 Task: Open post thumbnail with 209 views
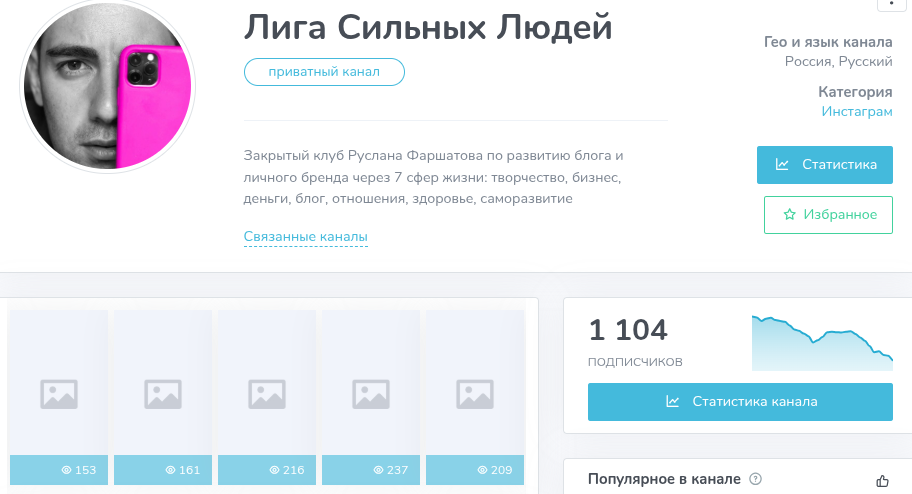point(475,397)
